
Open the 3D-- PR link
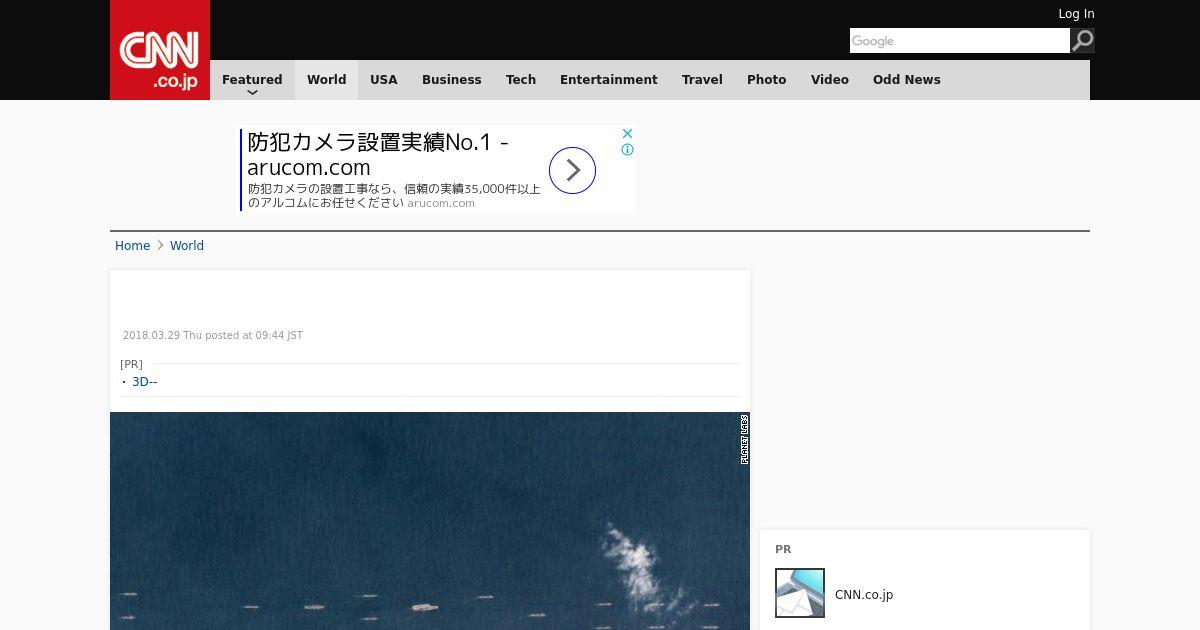point(145,382)
